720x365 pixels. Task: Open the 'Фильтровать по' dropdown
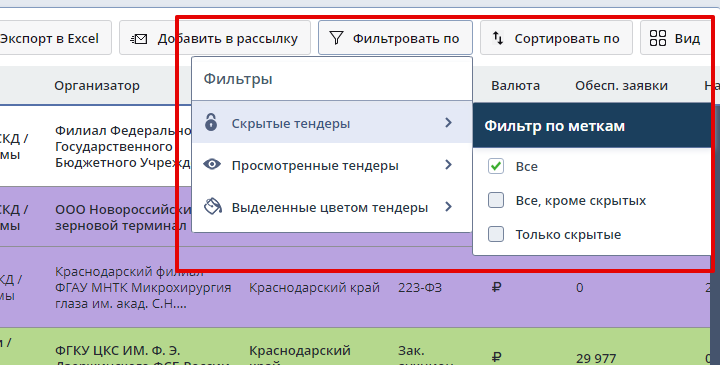[x=395, y=38]
